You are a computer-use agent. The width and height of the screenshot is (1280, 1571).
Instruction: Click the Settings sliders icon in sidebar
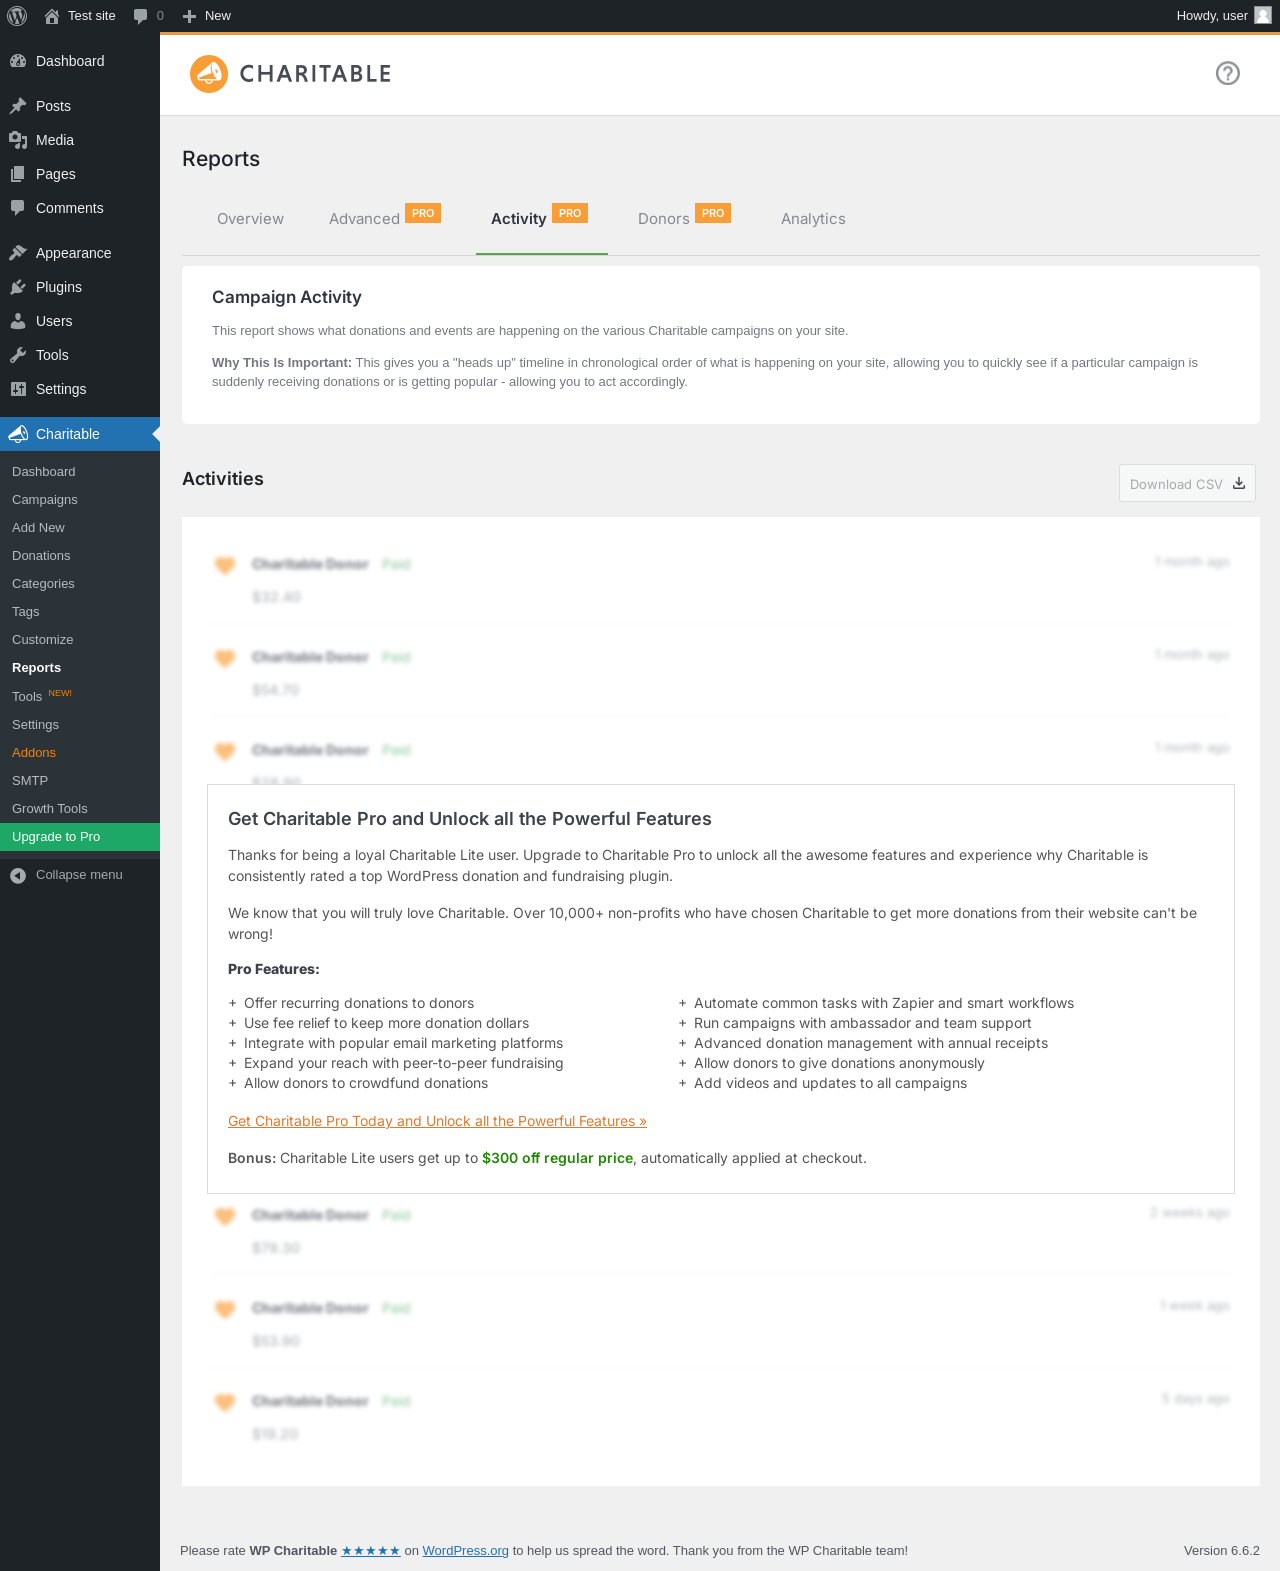(18, 389)
